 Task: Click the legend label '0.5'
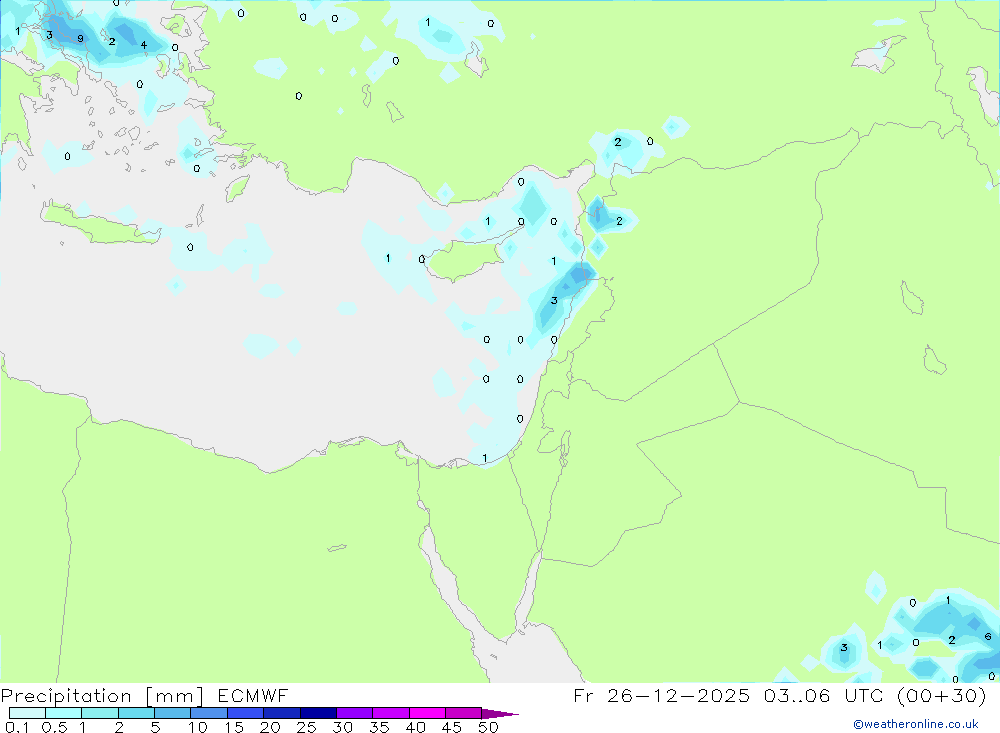pos(55,727)
